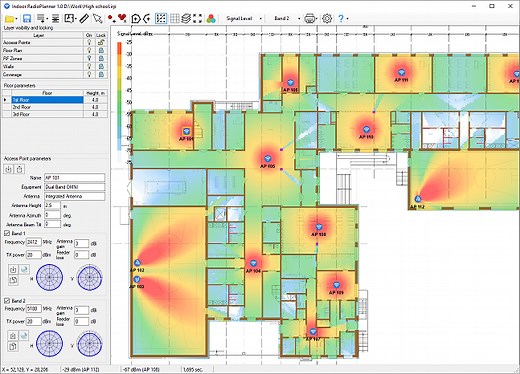The width and height of the screenshot is (520, 374).
Task: Click import icon under Access Point parameters
Action: tap(9, 169)
